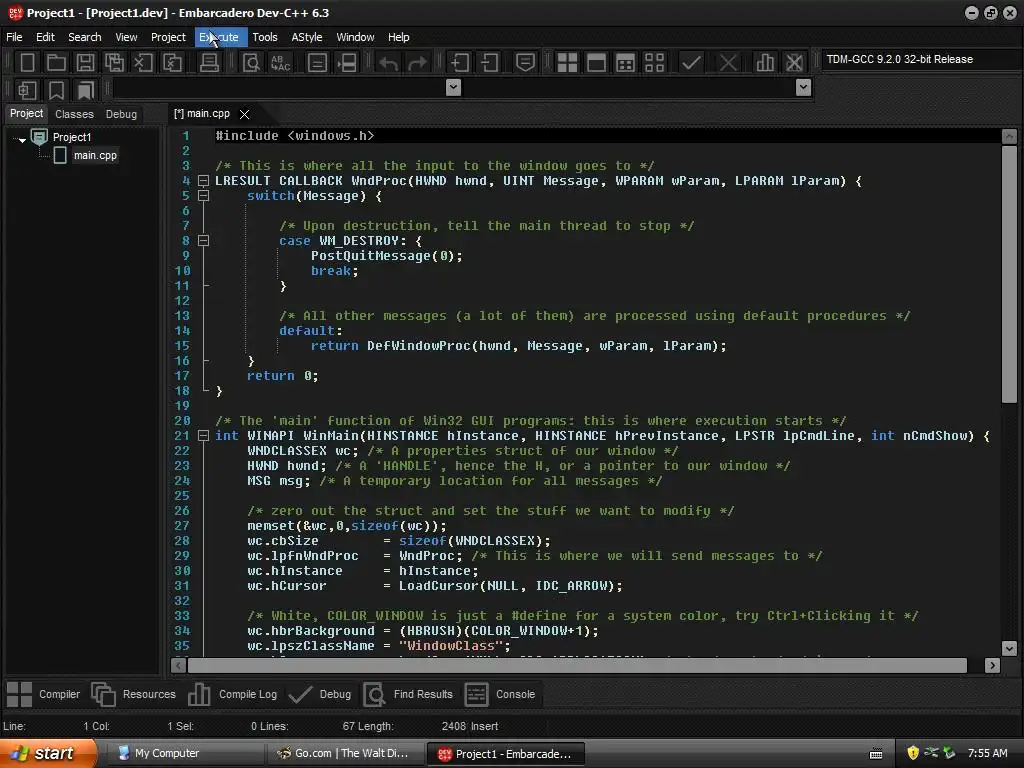The image size is (1024, 768).
Task: Click the Open folder toolbar icon
Action: pyautogui.click(x=56, y=63)
